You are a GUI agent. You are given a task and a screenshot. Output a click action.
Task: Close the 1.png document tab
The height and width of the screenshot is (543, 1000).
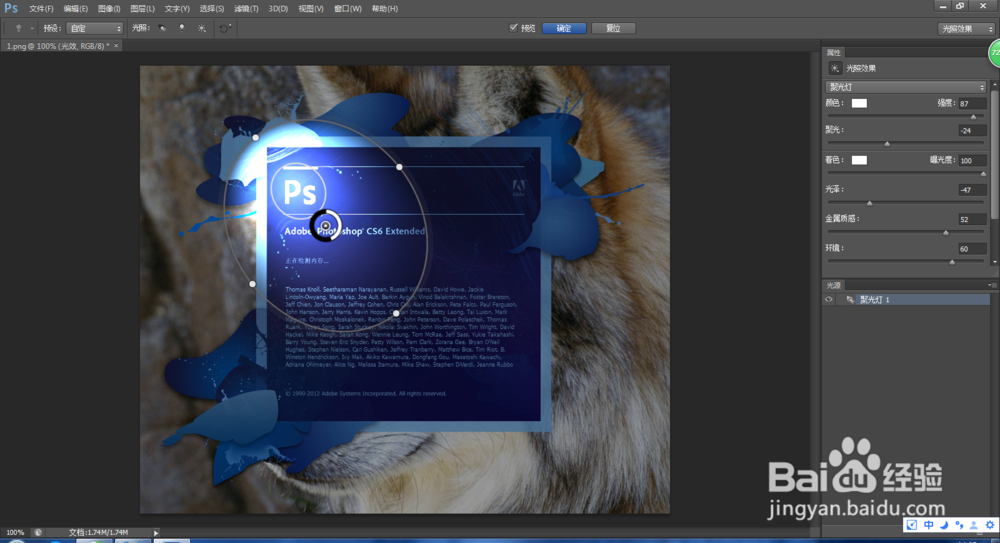pos(116,46)
